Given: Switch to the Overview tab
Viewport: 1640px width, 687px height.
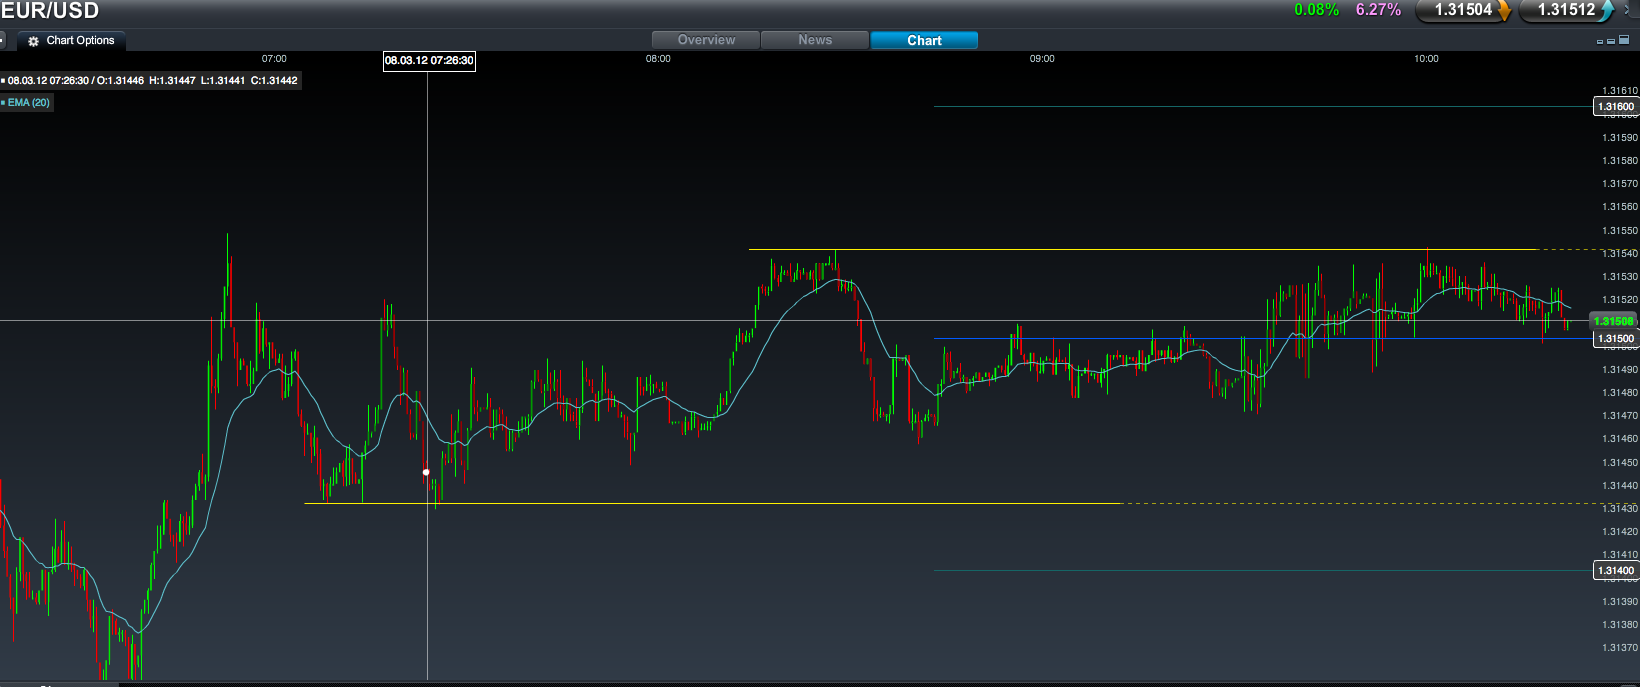Looking at the screenshot, I should pos(706,40).
